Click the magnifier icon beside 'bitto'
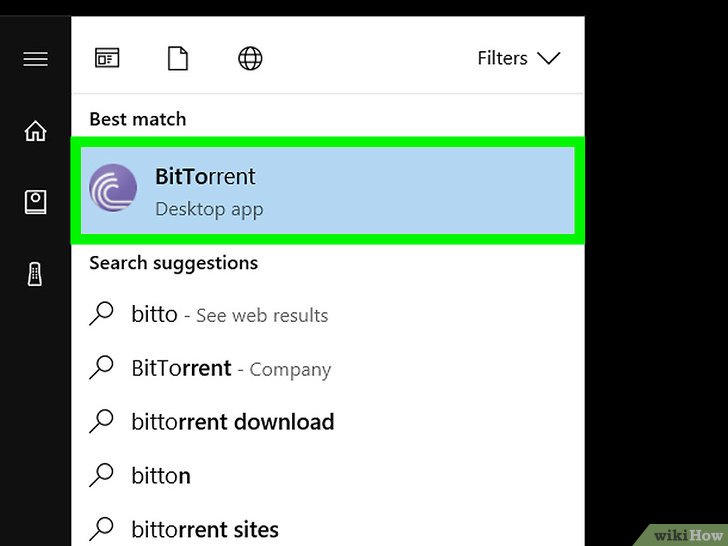Viewport: 728px width, 546px height. tap(101, 314)
